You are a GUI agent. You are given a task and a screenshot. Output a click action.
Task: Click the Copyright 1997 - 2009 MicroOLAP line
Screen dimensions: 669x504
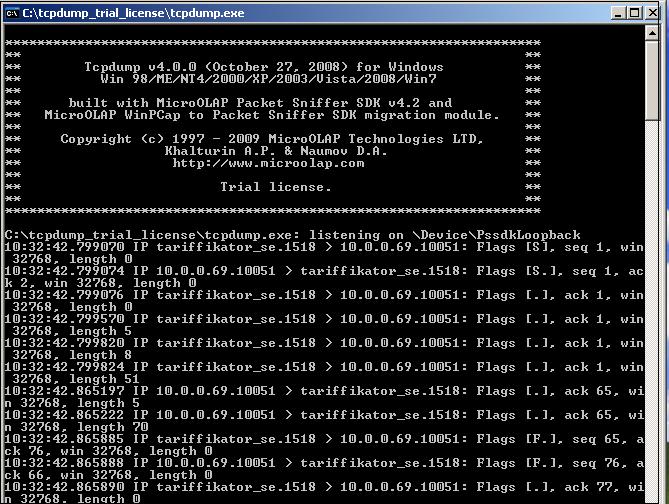click(x=272, y=139)
